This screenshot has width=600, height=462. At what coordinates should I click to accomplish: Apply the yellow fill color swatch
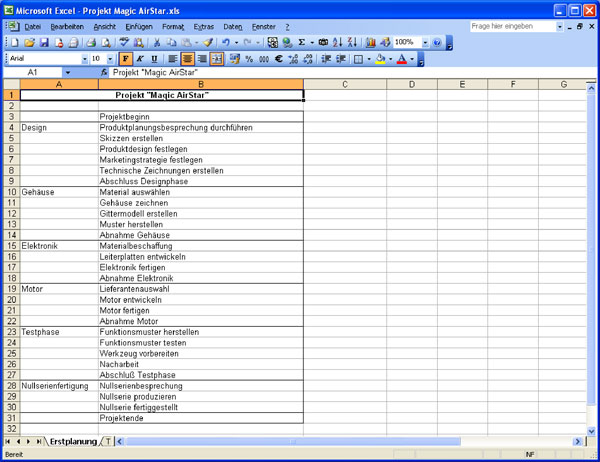(x=380, y=59)
